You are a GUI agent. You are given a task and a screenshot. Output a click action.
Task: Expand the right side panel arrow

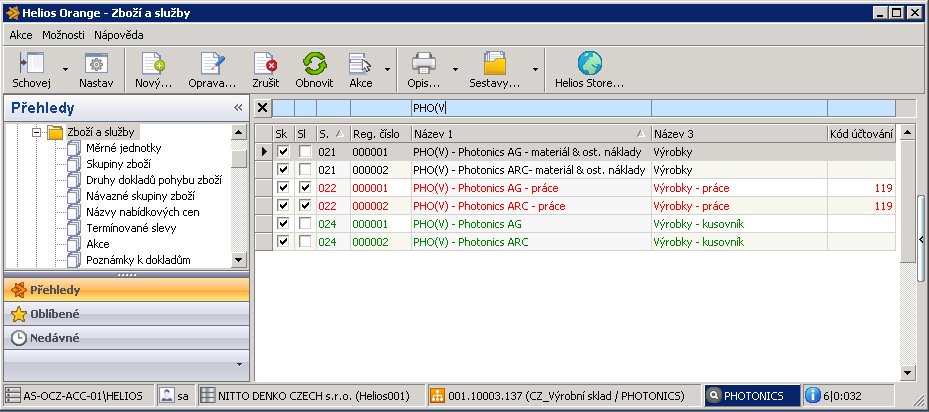click(921, 239)
